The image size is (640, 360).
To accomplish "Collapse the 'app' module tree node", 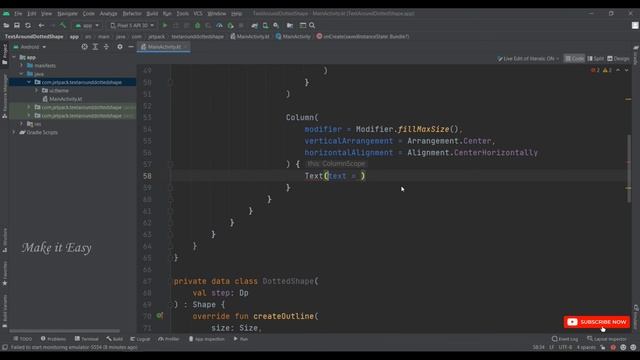I will point(15,57).
